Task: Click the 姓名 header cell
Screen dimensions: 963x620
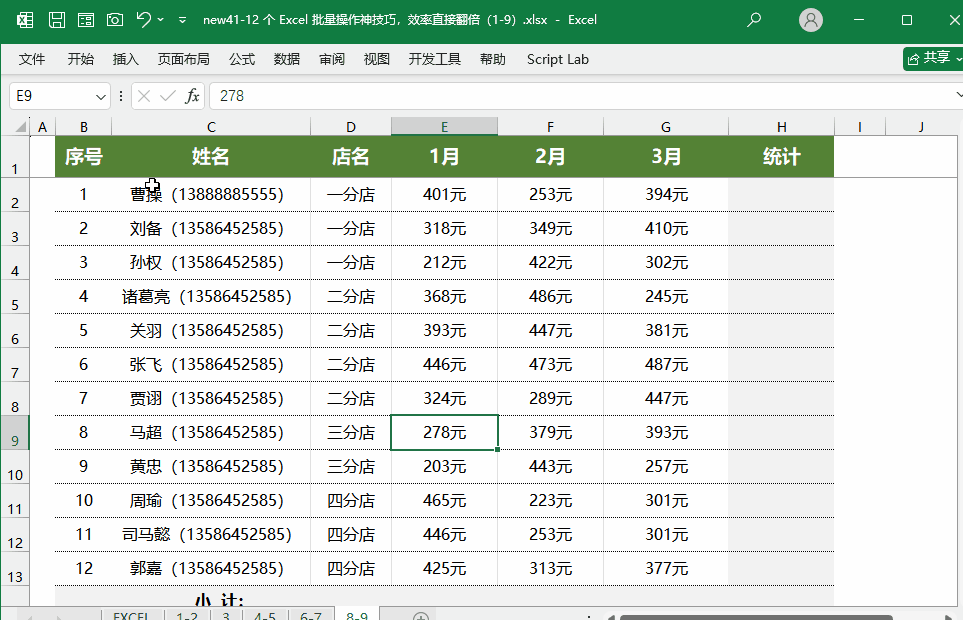Action: 211,157
